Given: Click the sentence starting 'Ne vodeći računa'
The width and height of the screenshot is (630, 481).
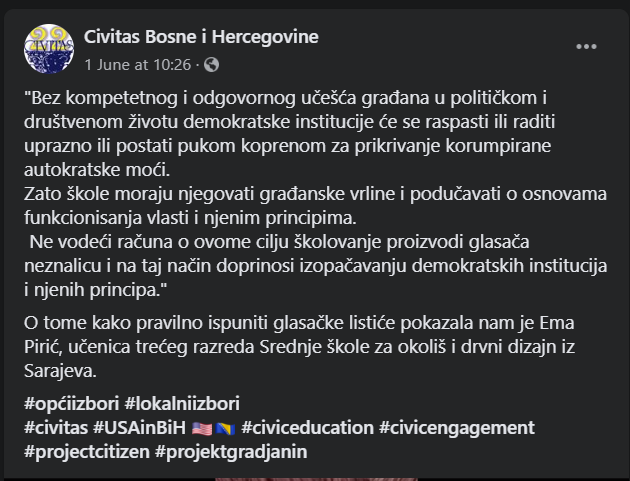Looking at the screenshot, I should (x=315, y=266).
